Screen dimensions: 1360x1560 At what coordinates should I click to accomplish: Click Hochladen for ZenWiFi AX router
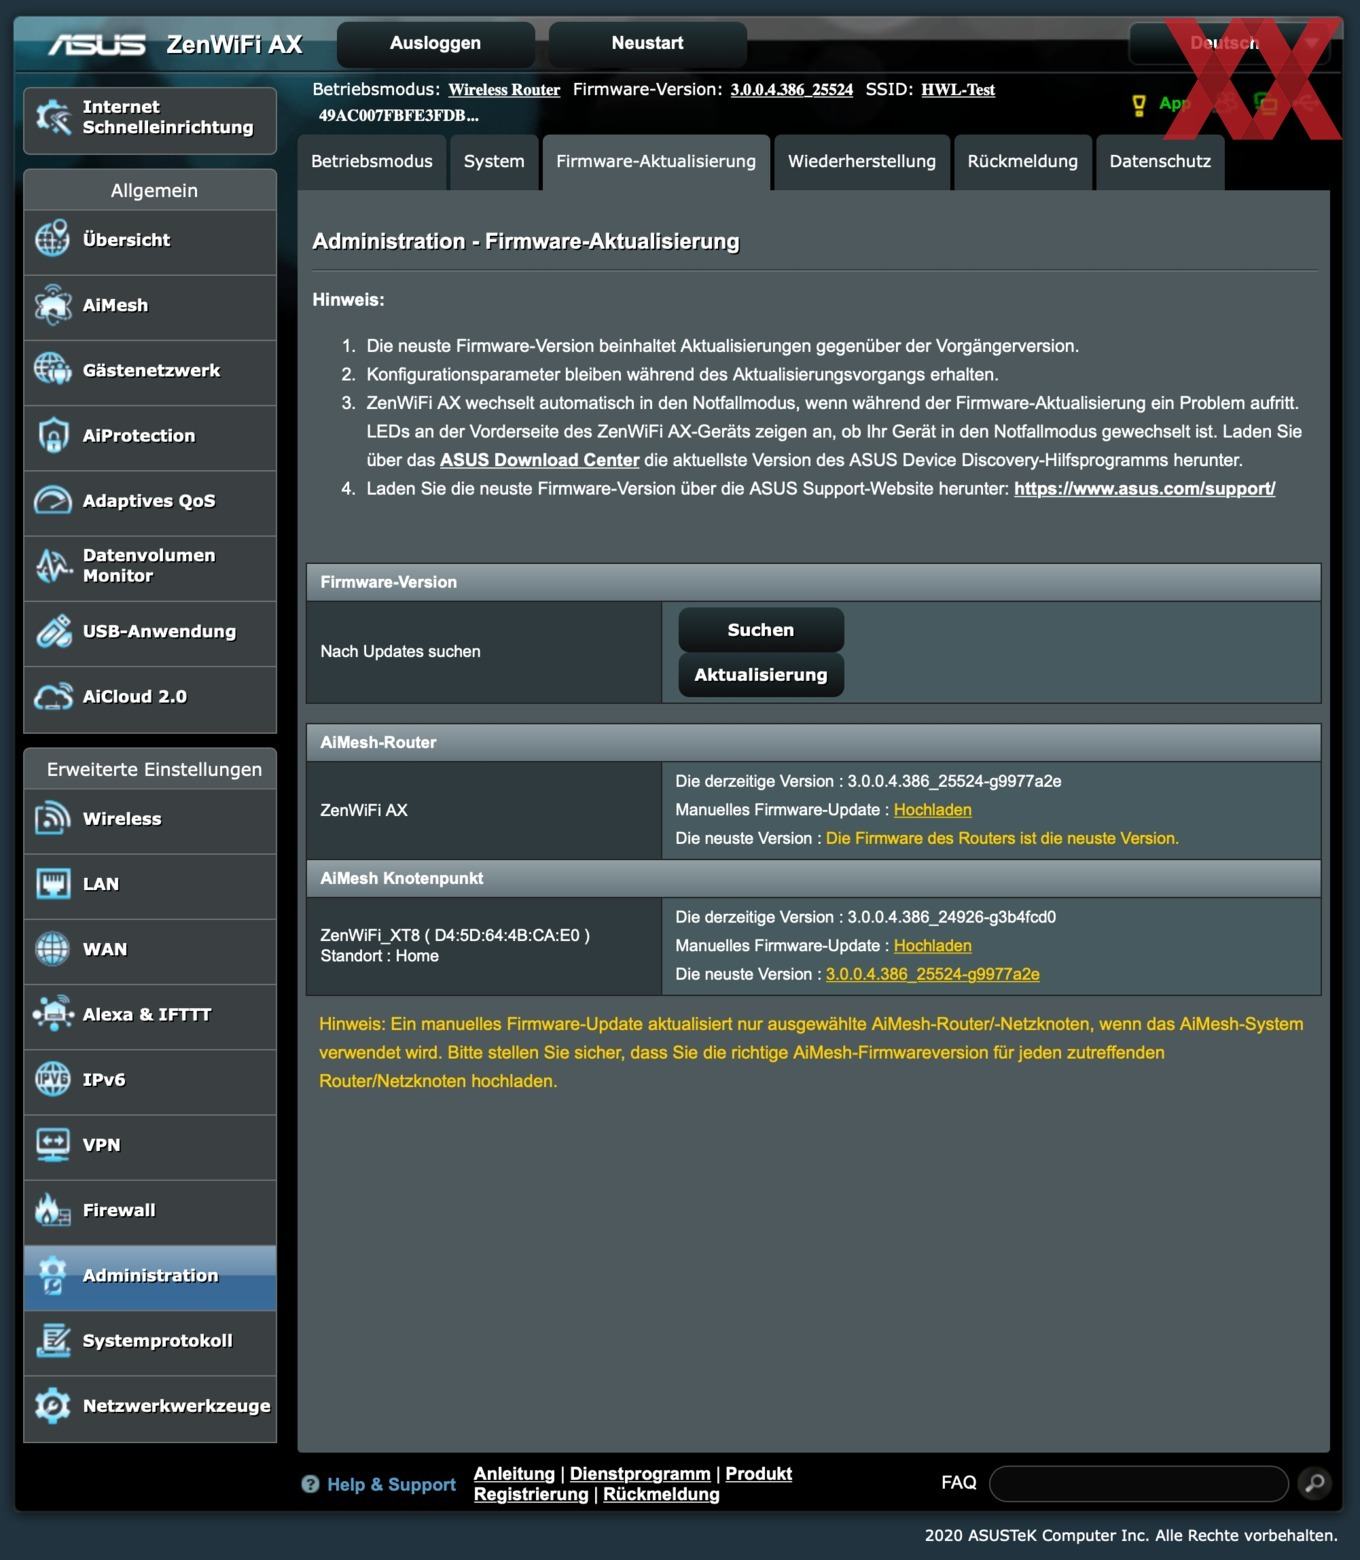(932, 810)
